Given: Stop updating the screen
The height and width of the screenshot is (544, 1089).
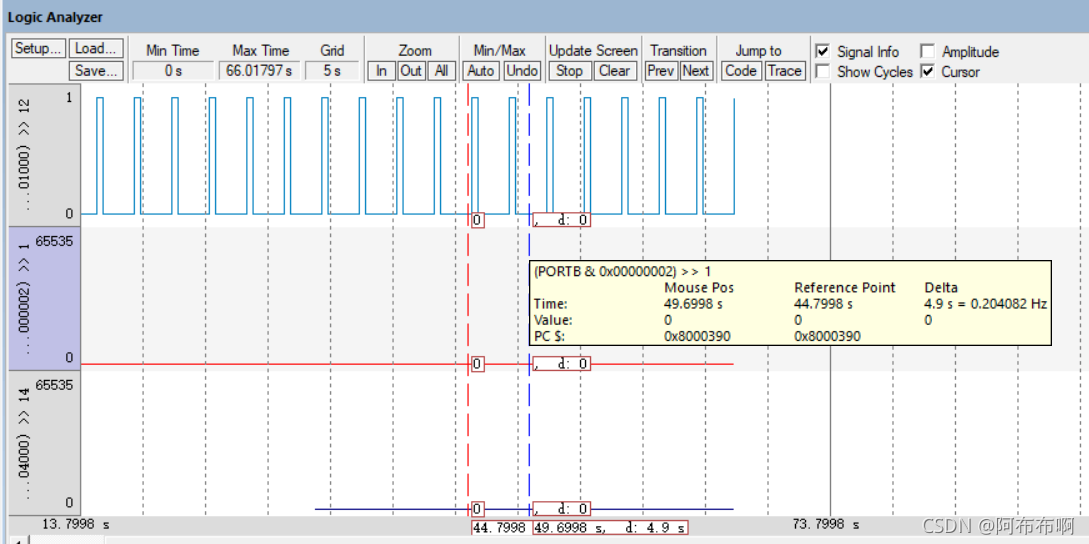Looking at the screenshot, I should 570,71.
